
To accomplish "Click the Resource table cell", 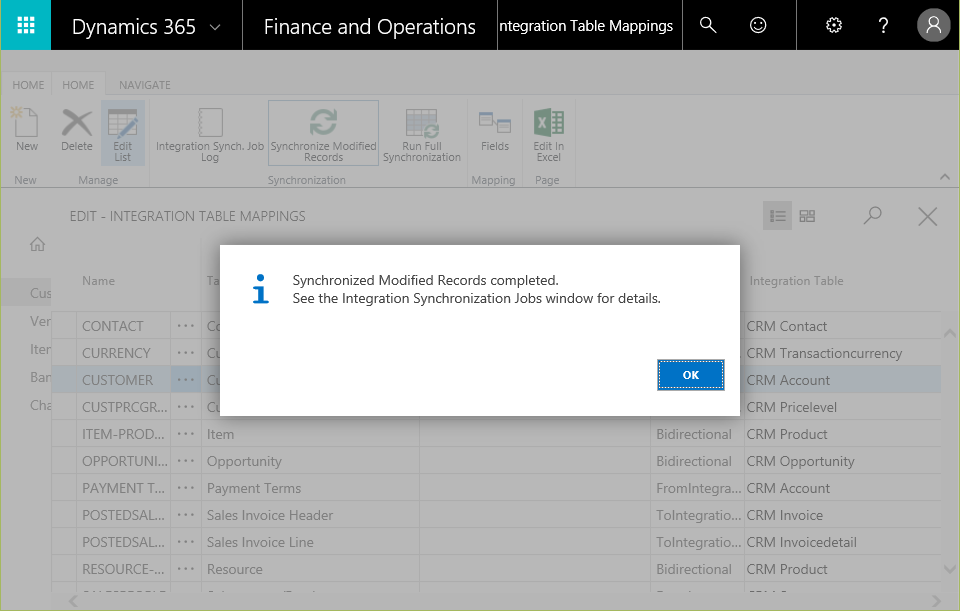I will [x=310, y=569].
